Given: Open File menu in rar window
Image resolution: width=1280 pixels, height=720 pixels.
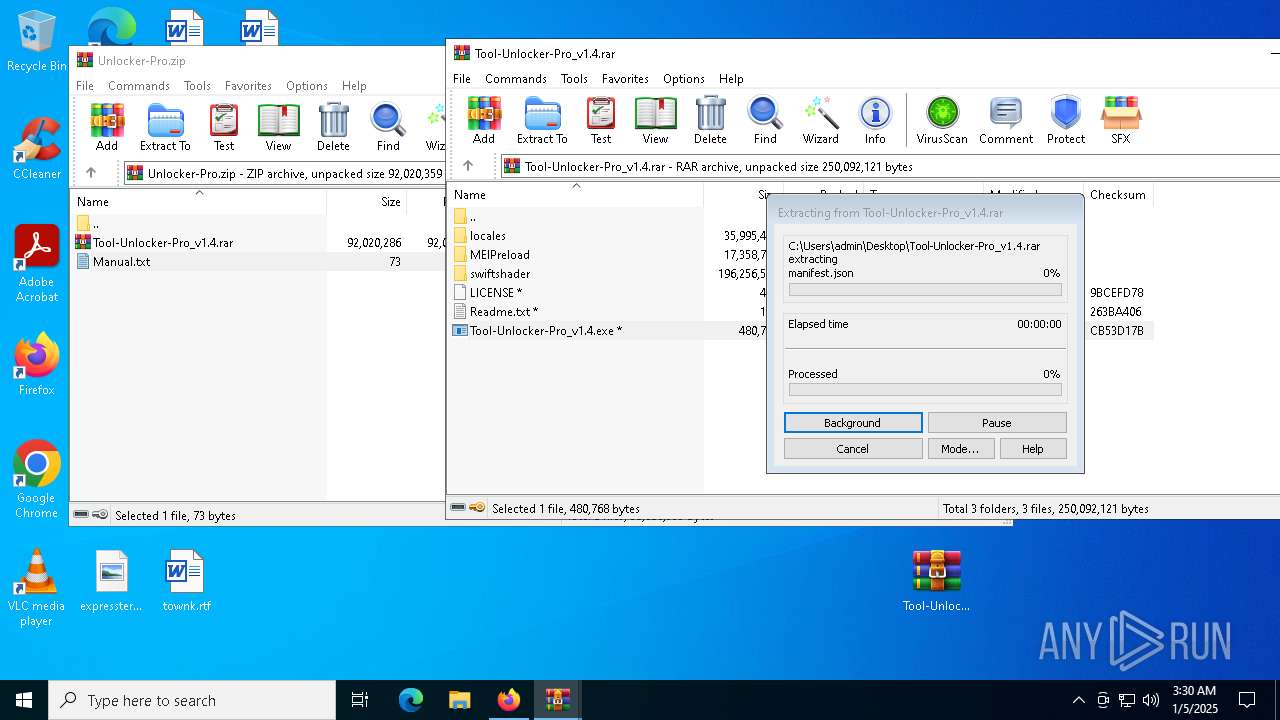Looking at the screenshot, I should point(462,78).
